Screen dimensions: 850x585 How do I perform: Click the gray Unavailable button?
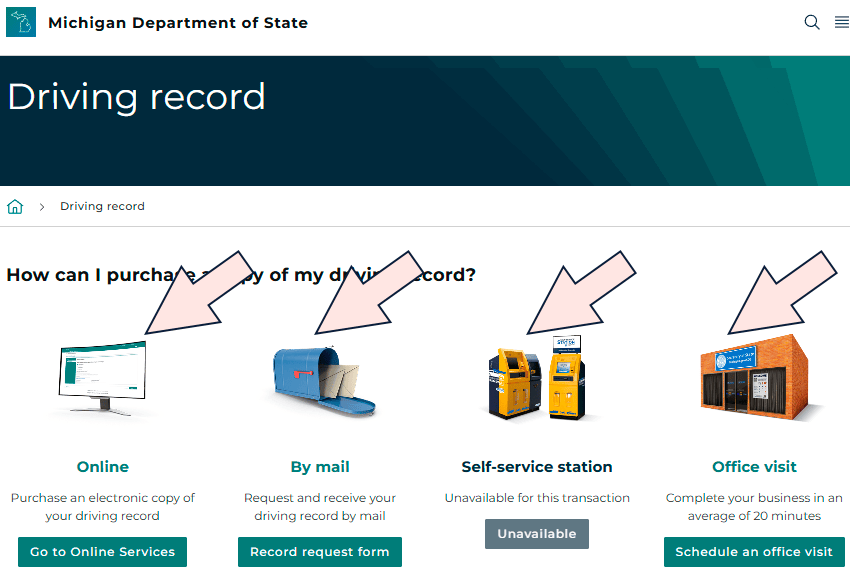pos(537,534)
